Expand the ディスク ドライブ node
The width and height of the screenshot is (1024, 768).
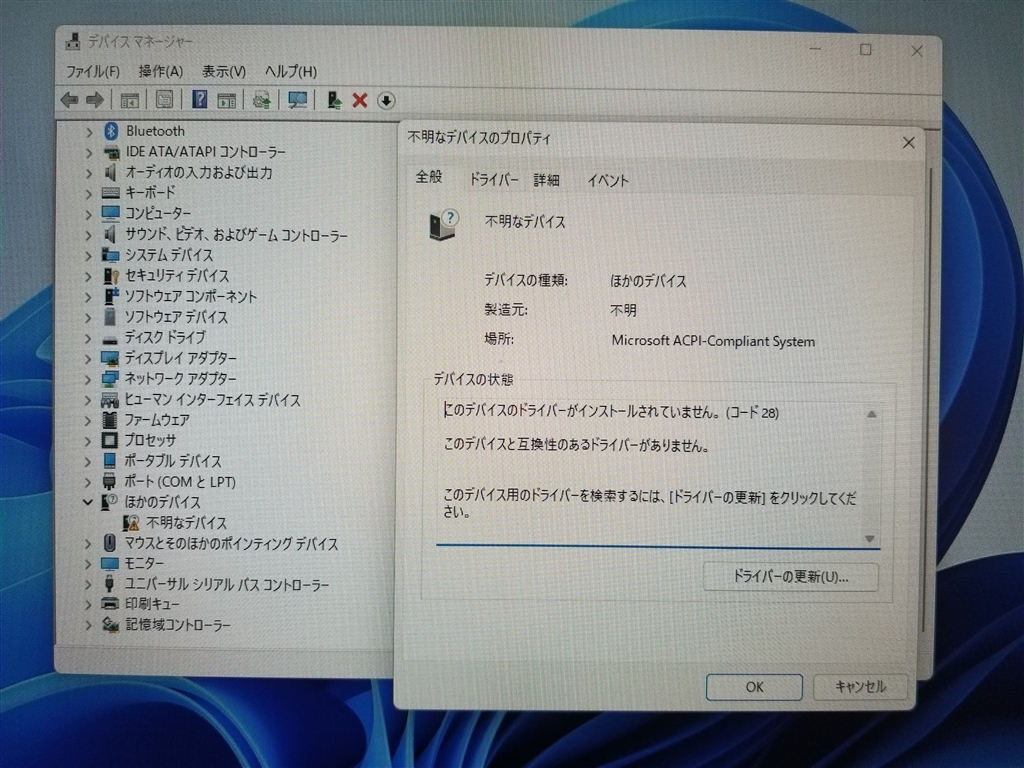[x=89, y=338]
